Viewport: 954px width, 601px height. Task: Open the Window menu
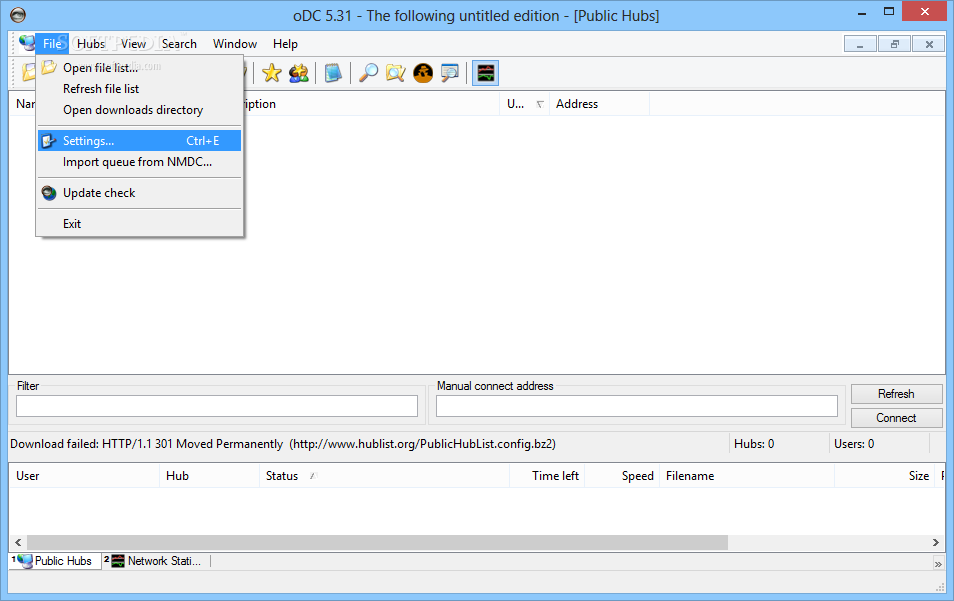click(235, 44)
